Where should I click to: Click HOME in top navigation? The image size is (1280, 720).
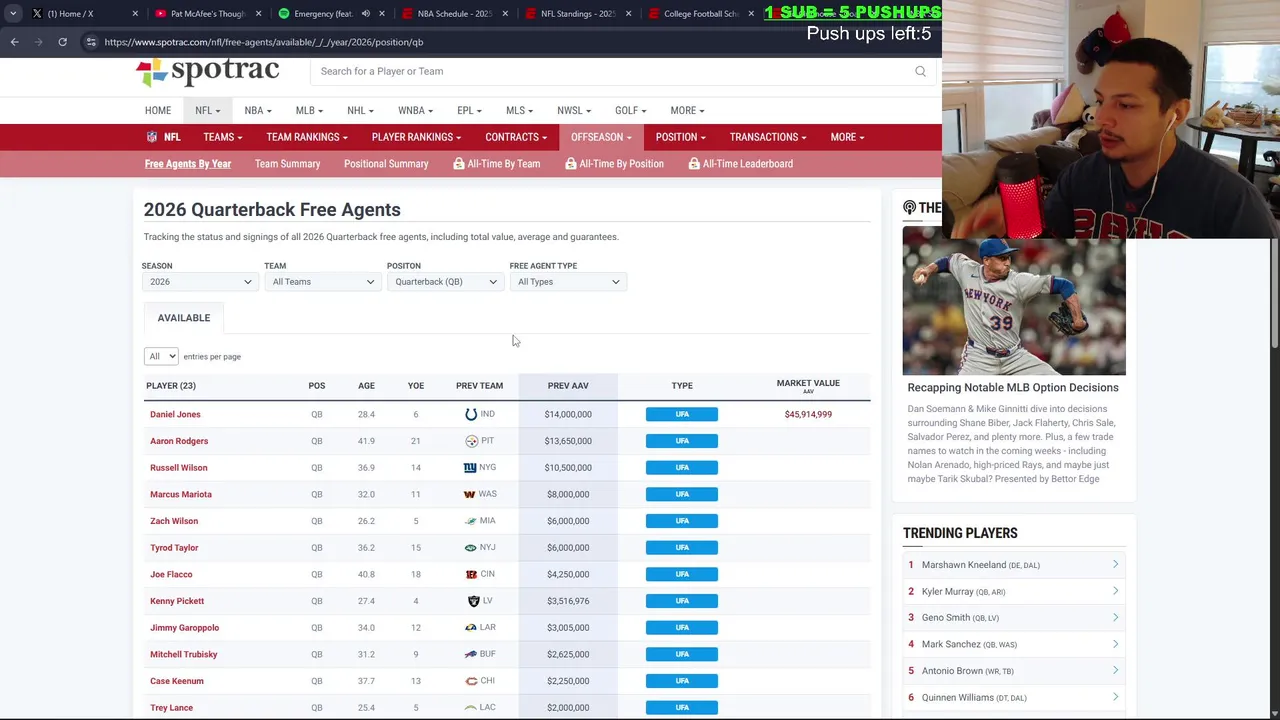click(158, 110)
